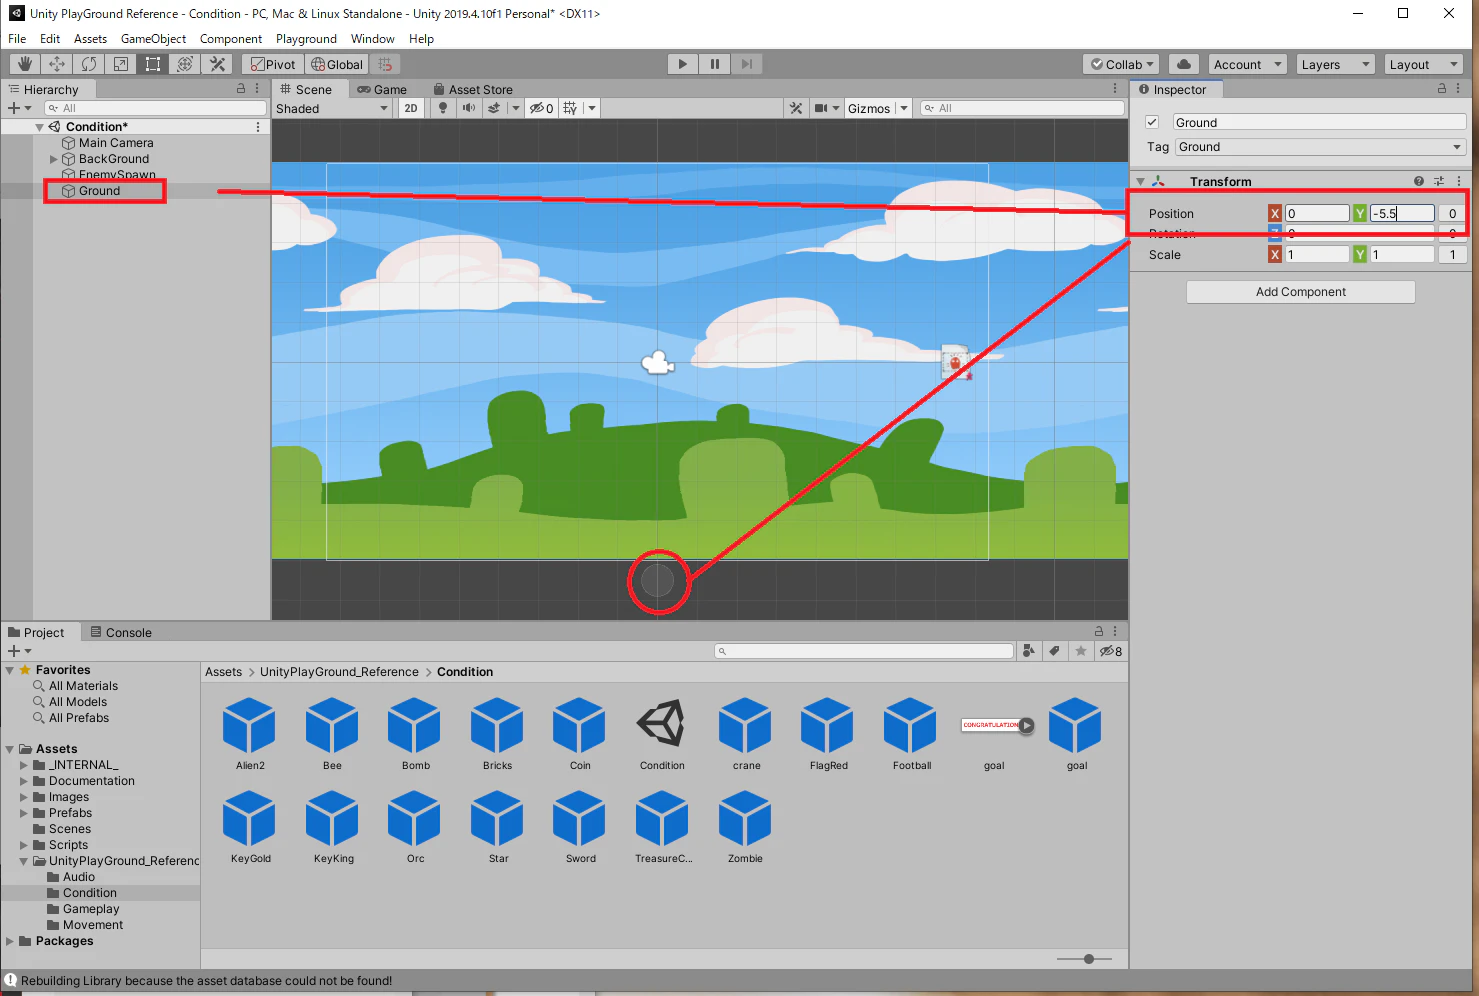
Task: Switch to the Game tab
Action: tap(382, 89)
